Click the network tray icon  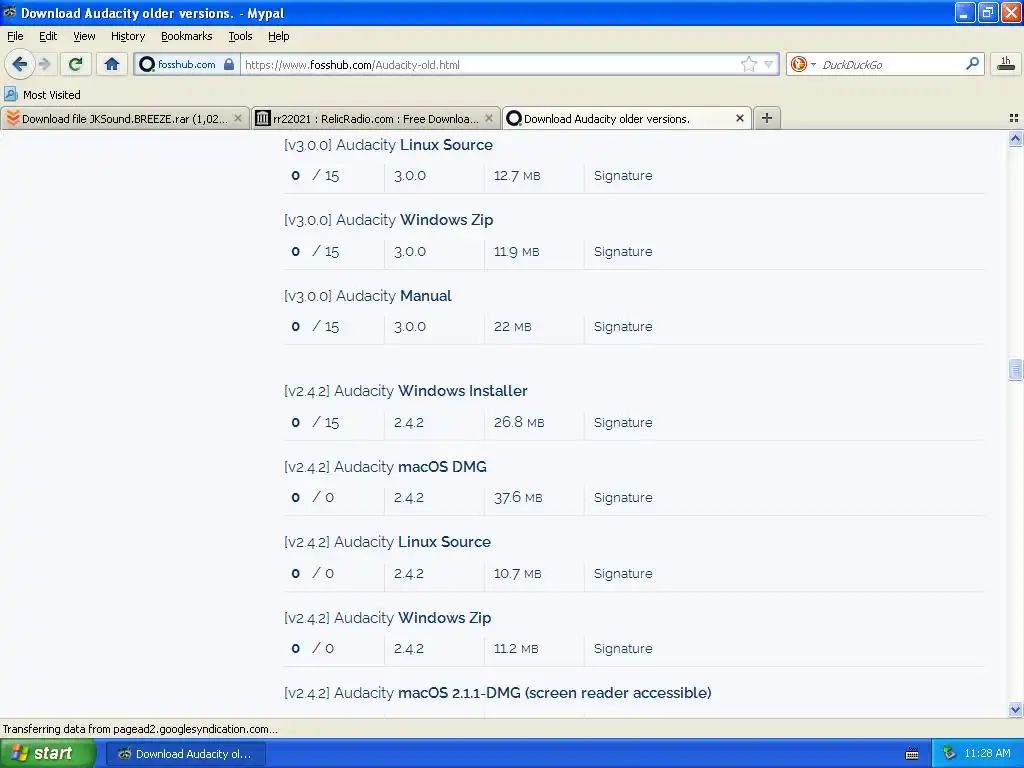click(950, 754)
